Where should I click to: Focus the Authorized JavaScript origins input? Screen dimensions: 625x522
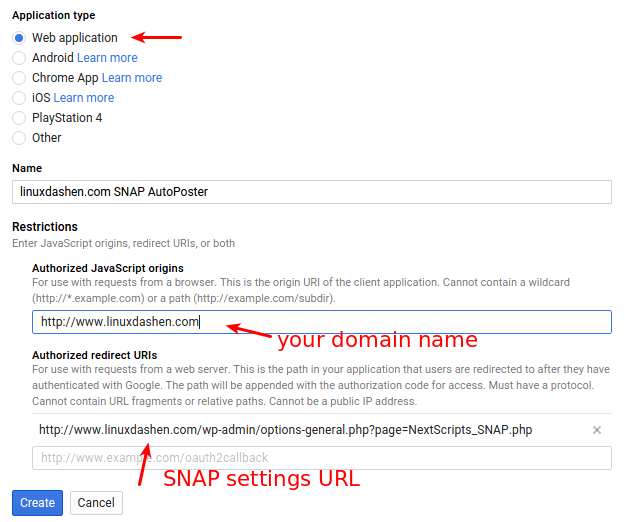coord(321,322)
